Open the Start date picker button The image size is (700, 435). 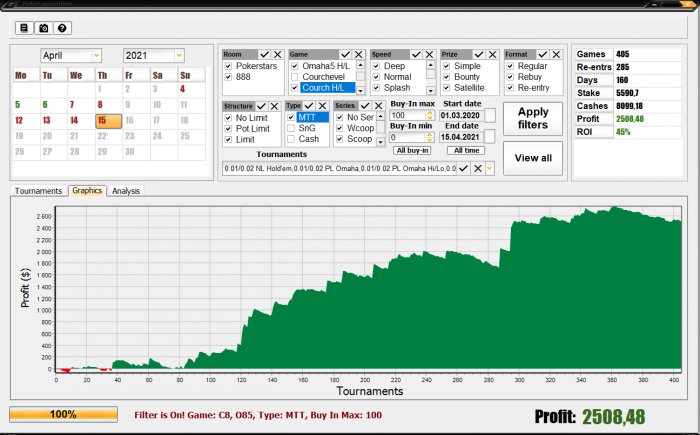tap(490, 115)
